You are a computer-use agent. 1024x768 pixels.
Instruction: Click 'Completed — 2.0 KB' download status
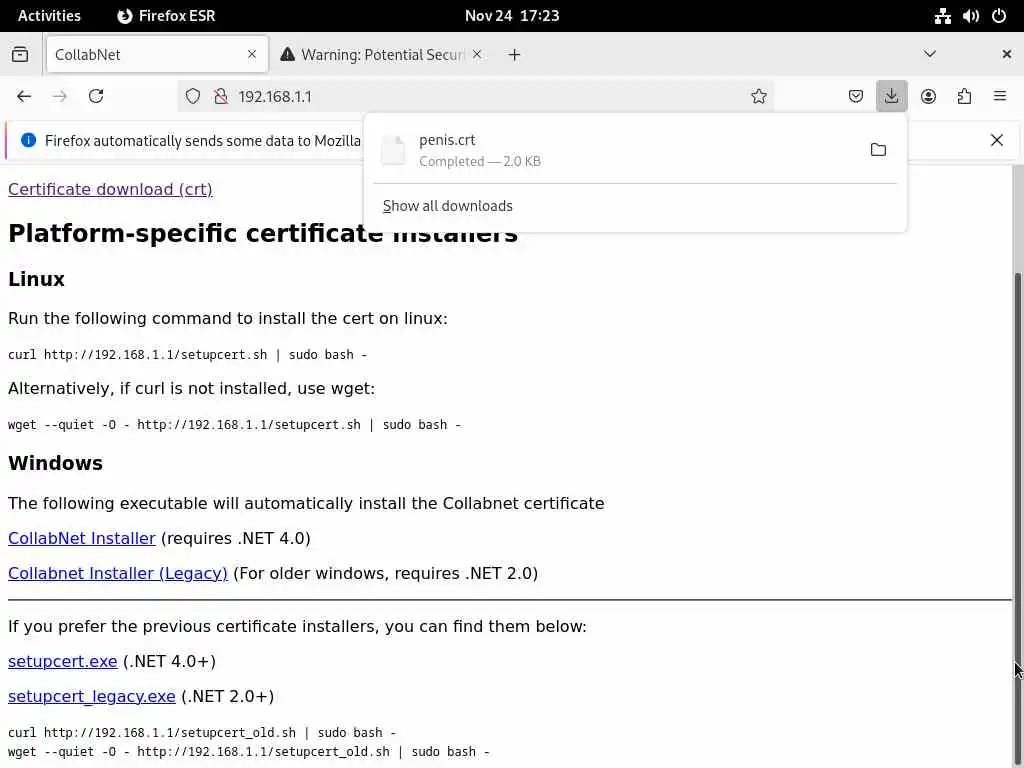tap(479, 161)
